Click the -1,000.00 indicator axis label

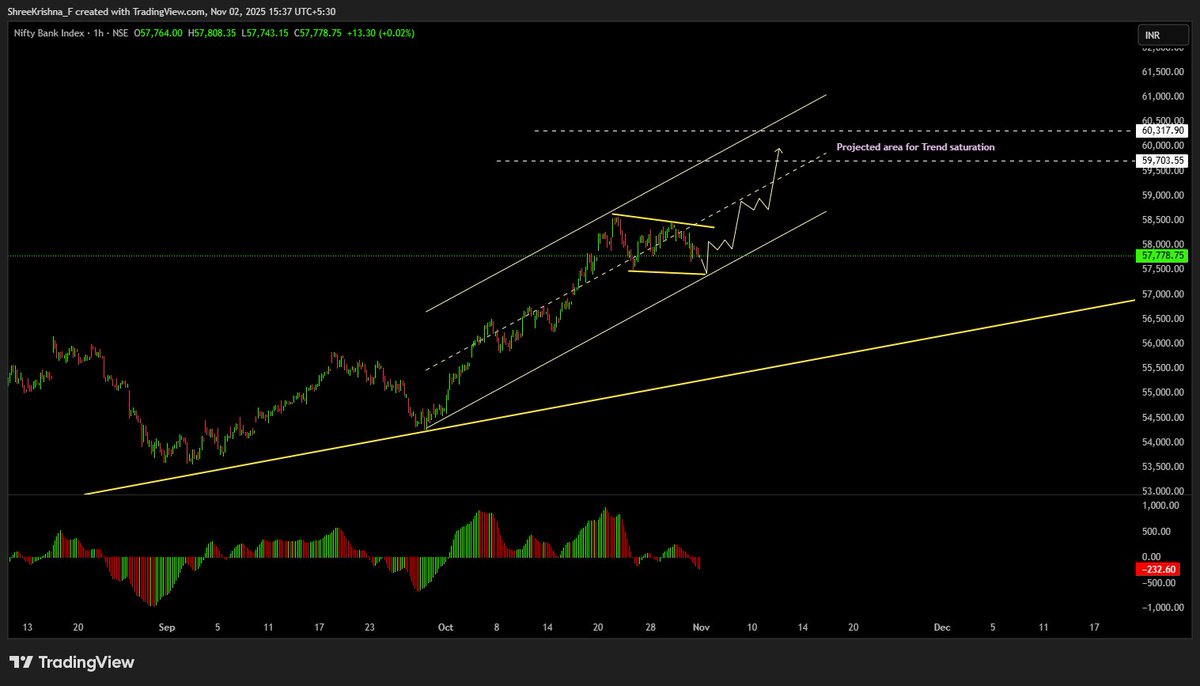[1161, 606]
